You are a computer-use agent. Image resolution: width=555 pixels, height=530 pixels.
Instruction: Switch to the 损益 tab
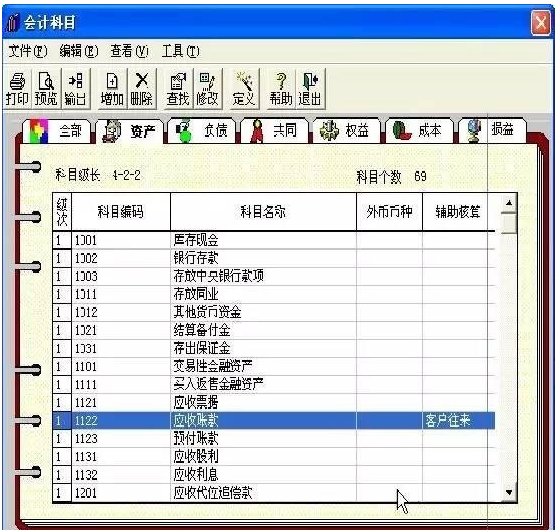click(492, 131)
